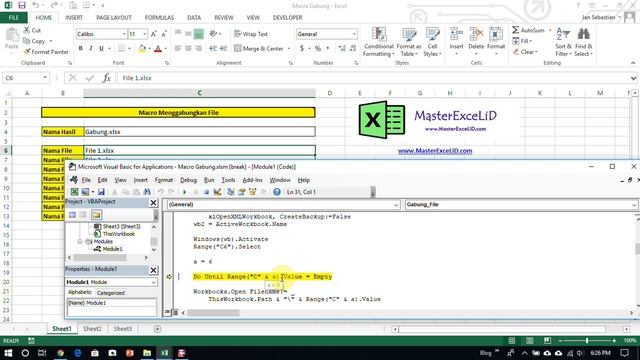This screenshot has height=360, width=640.
Task: Open Conditional Formatting in Styles group
Action: (x=379, y=42)
